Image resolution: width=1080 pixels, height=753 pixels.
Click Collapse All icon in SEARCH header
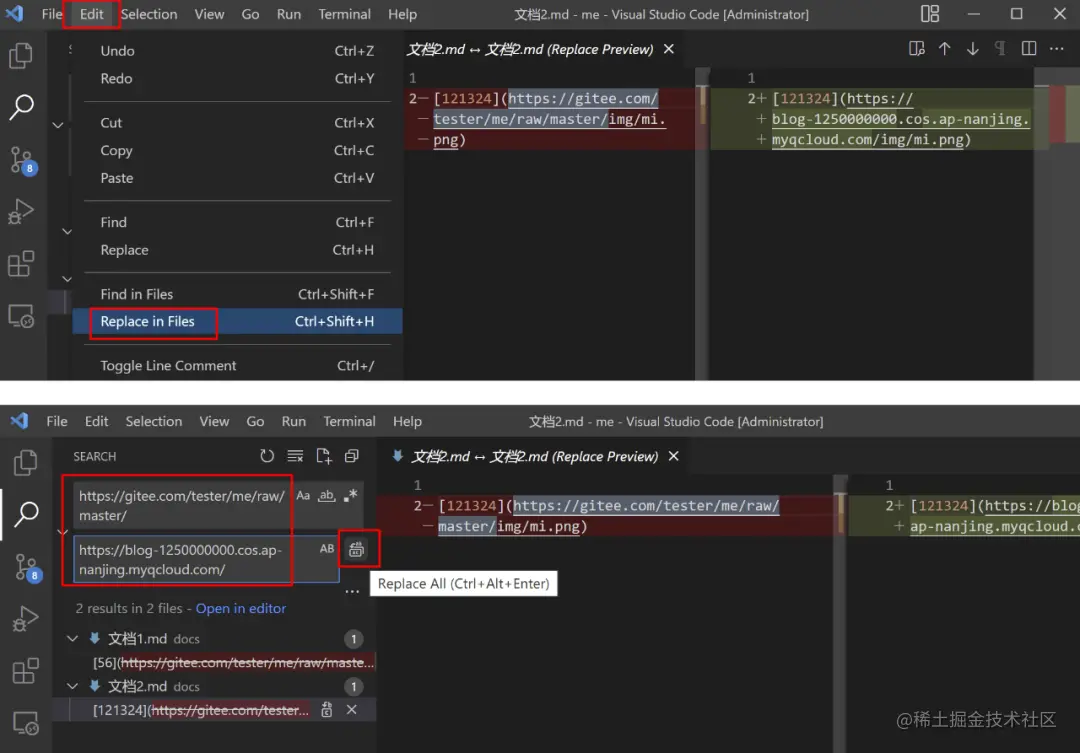pyautogui.click(x=351, y=456)
